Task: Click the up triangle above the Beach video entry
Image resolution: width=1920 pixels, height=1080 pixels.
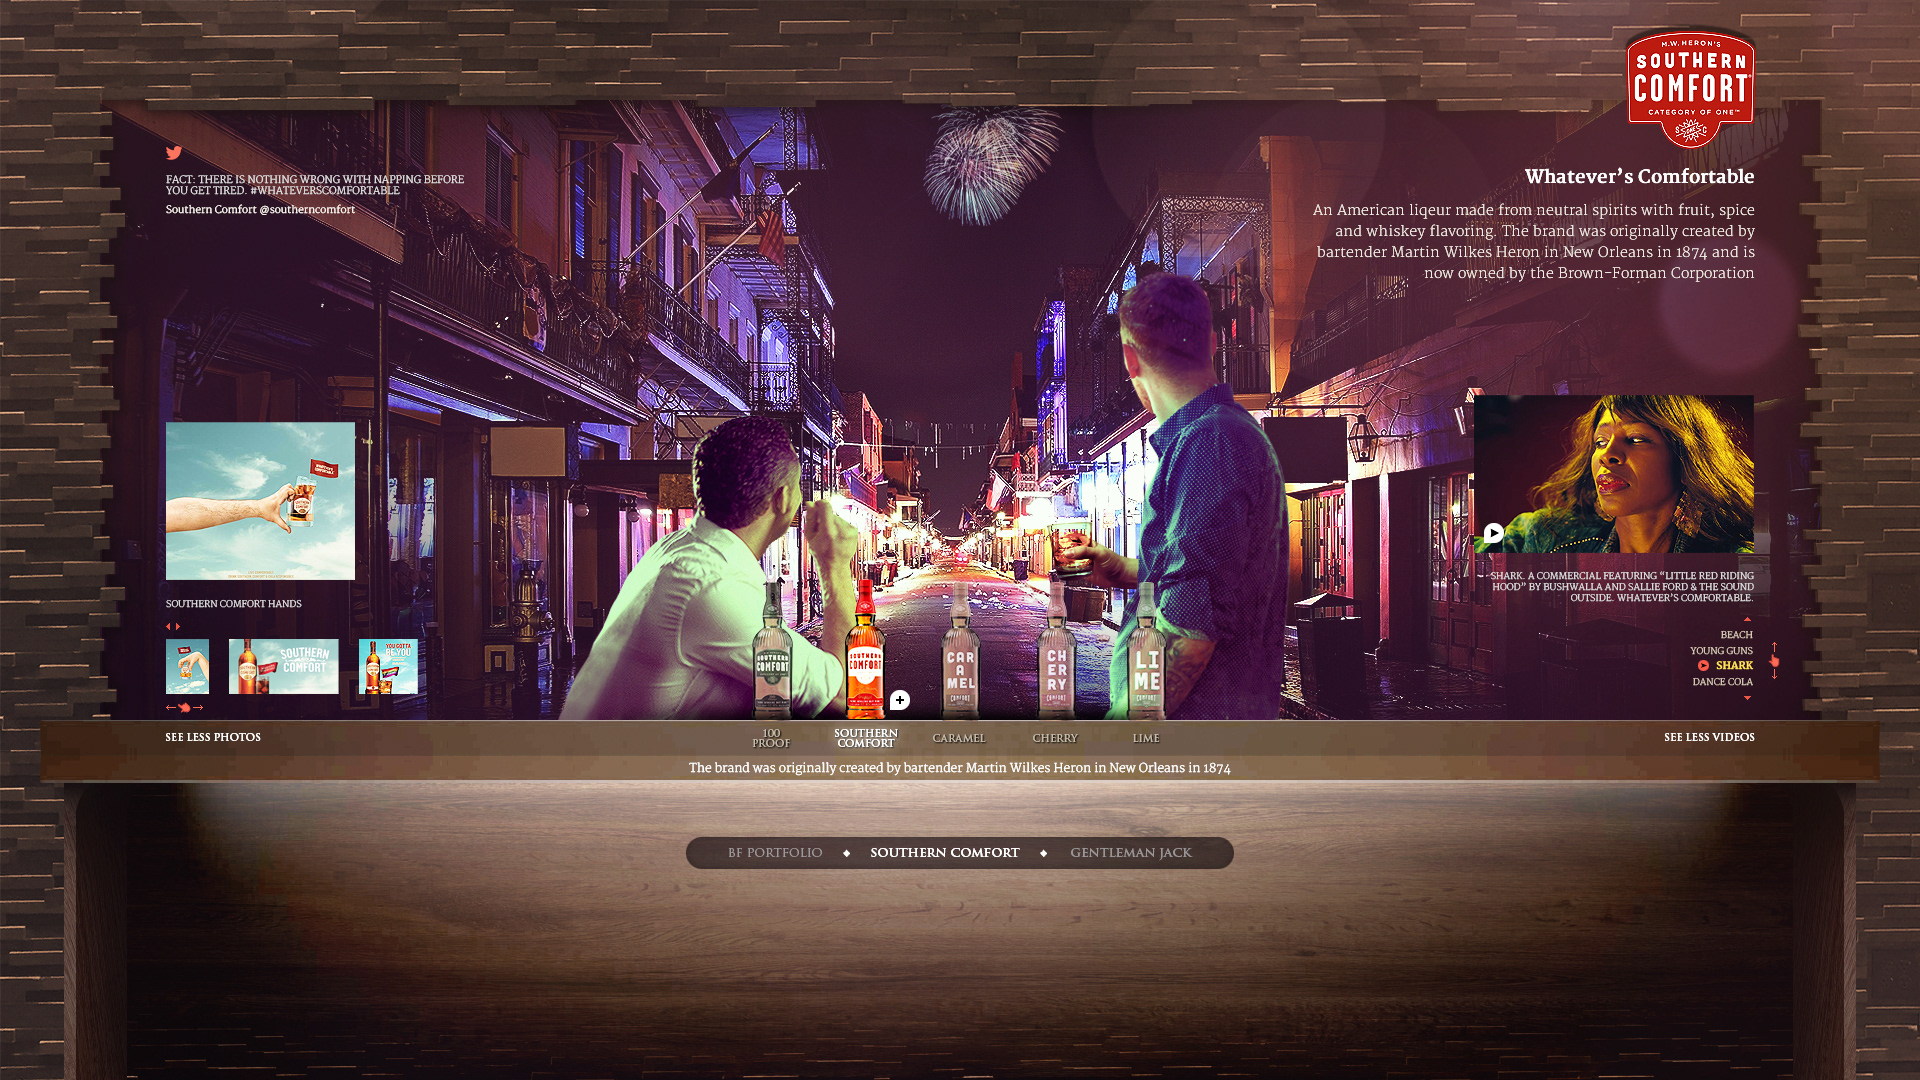Action: (1748, 620)
